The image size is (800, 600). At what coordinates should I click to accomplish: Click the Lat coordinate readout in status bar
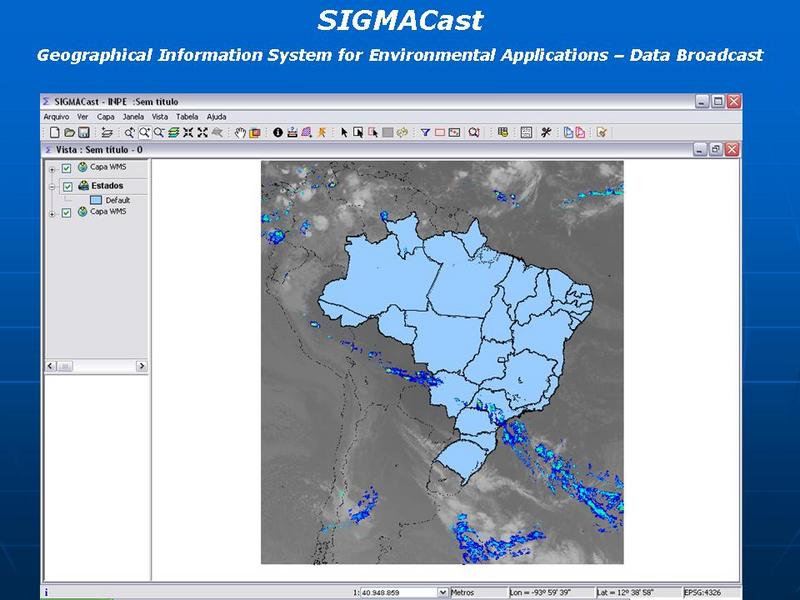(x=625, y=592)
